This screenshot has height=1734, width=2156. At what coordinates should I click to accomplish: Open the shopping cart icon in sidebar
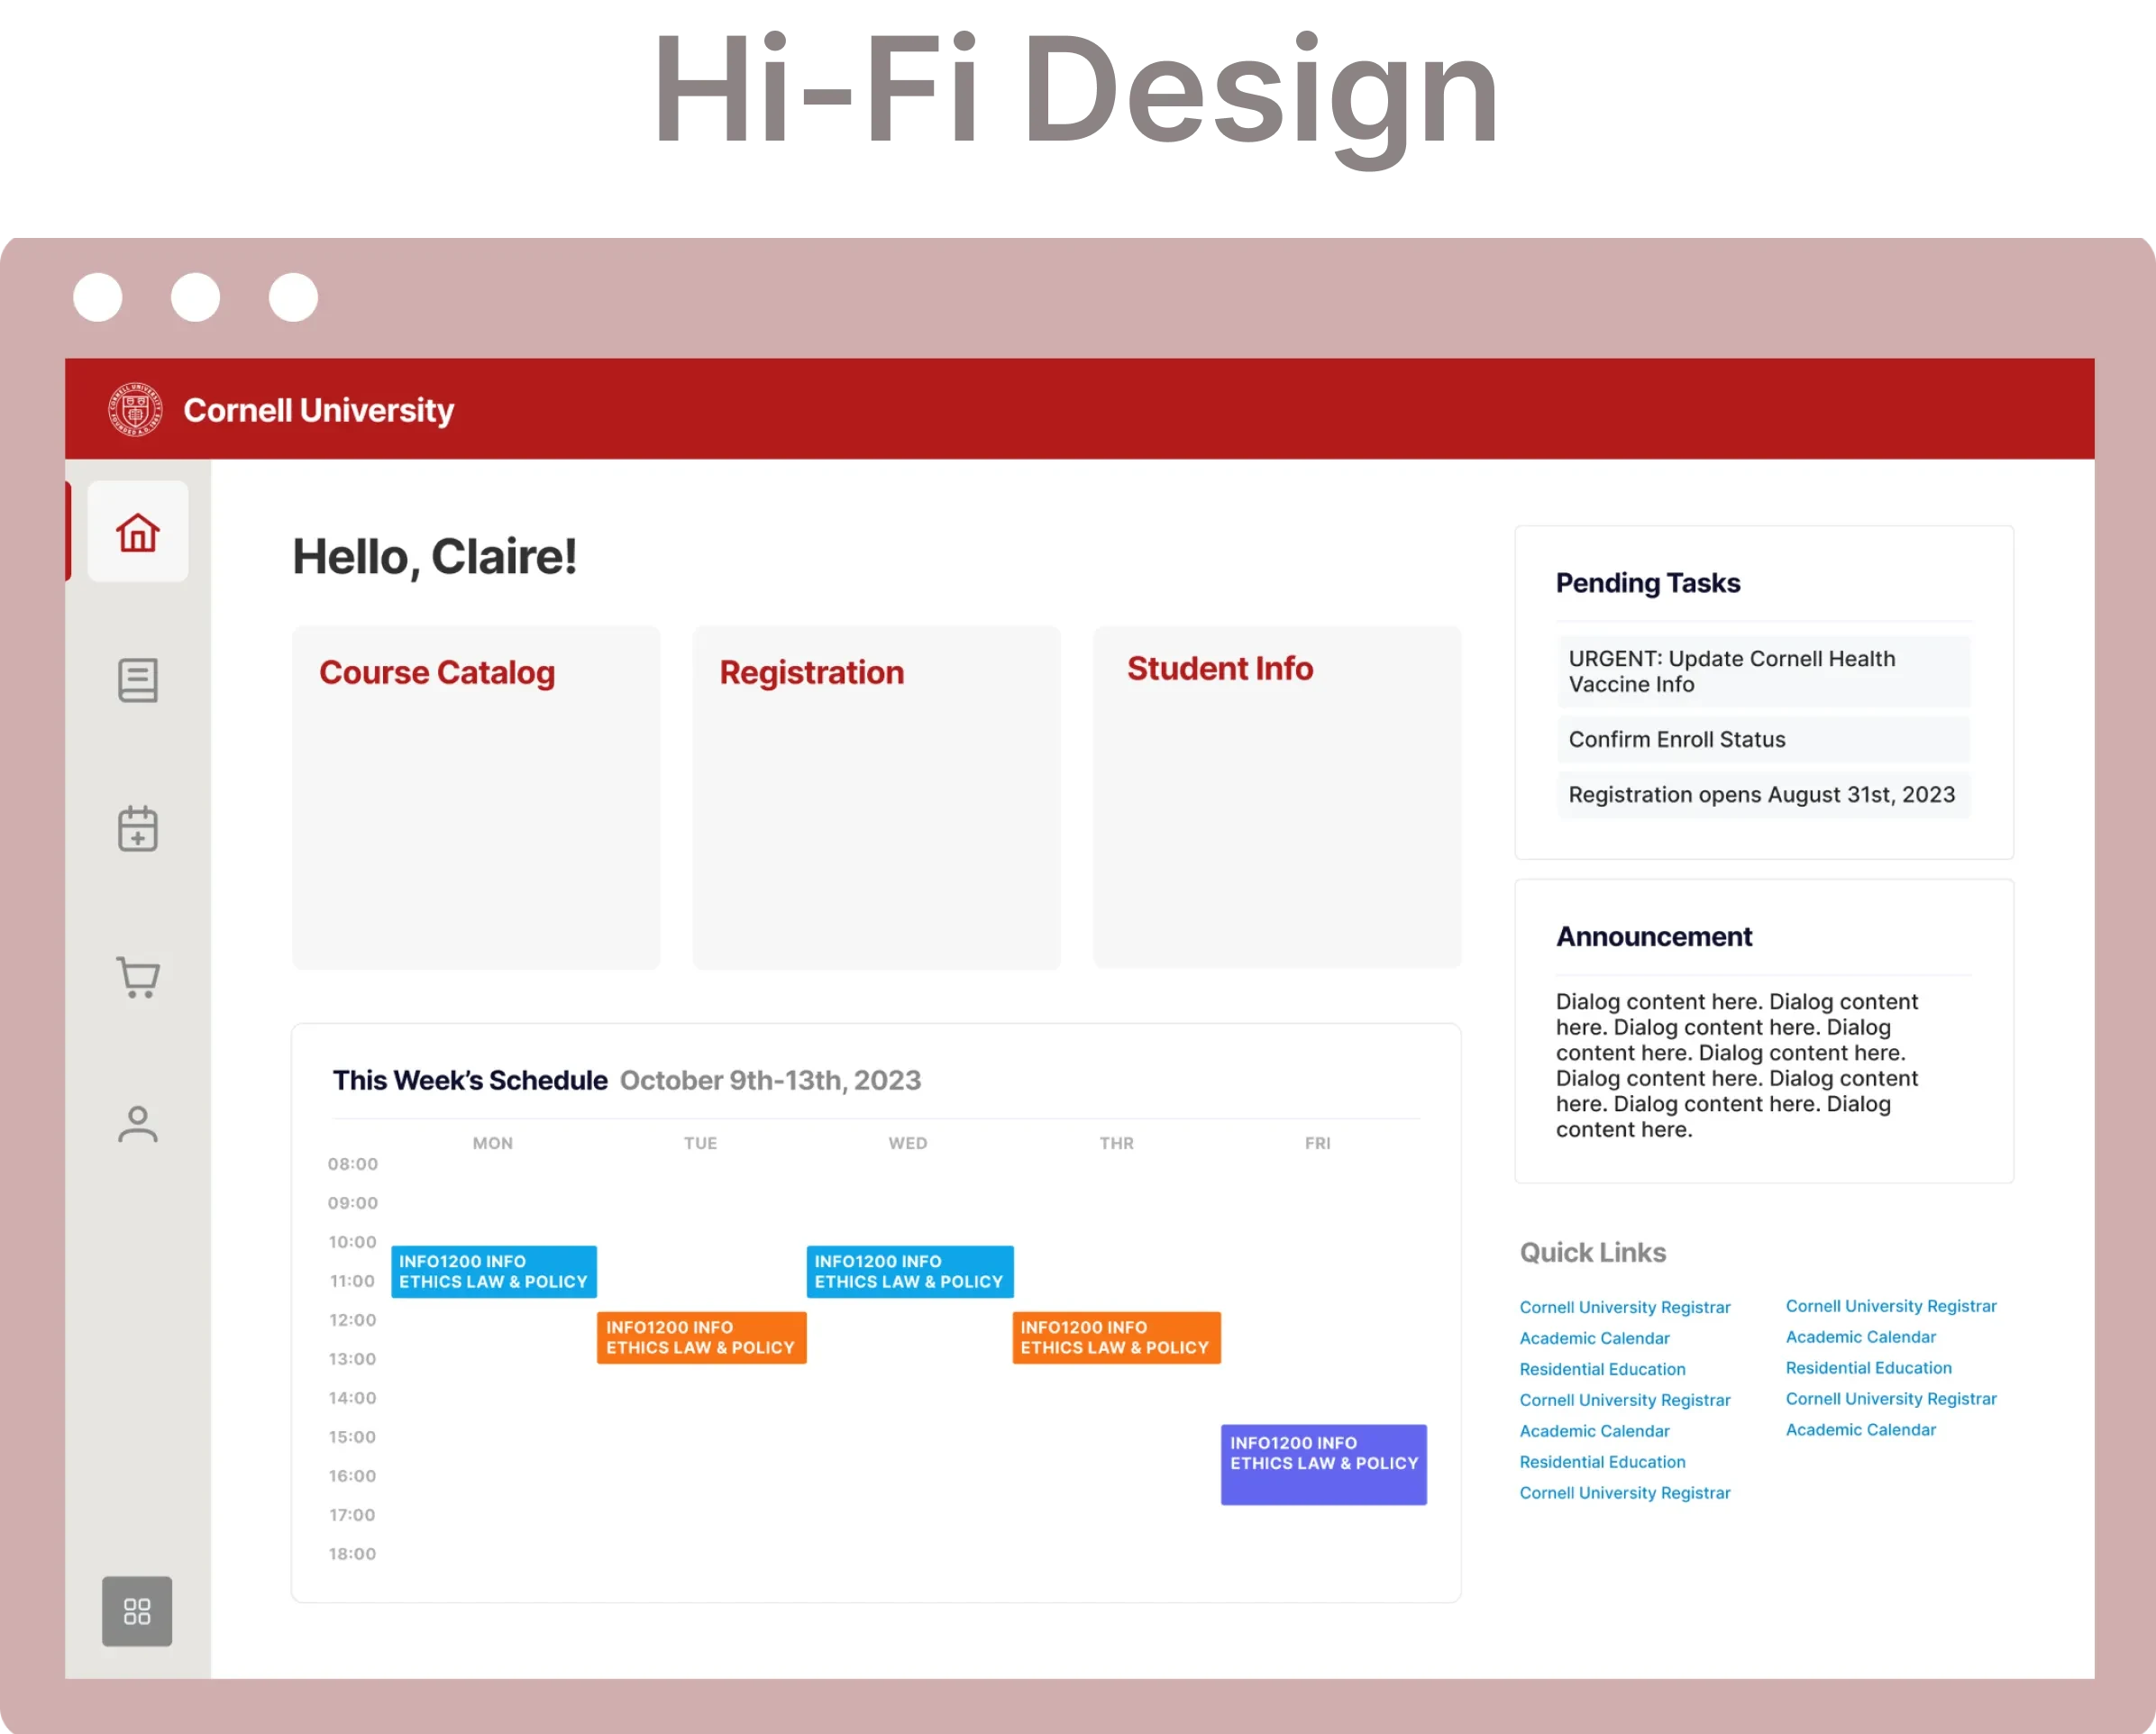138,977
